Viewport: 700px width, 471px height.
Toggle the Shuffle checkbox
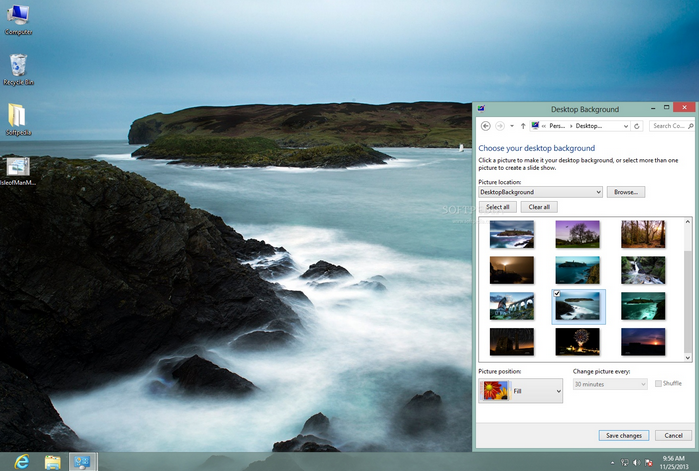coord(658,383)
